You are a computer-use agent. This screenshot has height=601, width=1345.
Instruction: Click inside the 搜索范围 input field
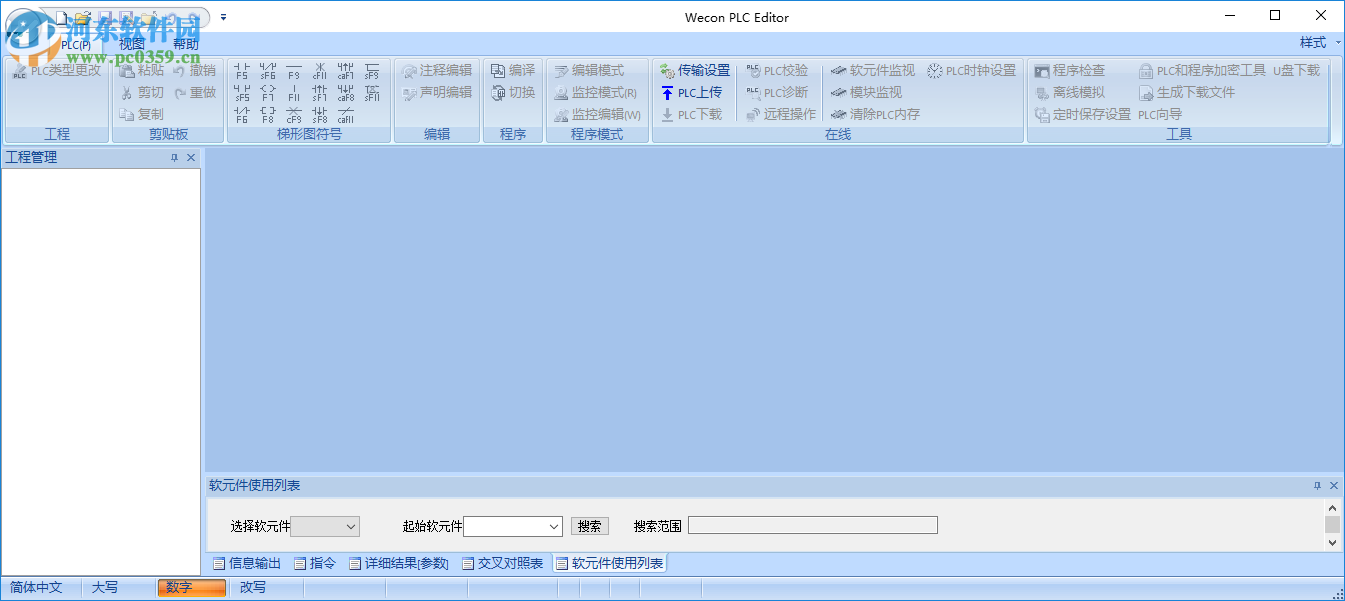click(x=812, y=524)
